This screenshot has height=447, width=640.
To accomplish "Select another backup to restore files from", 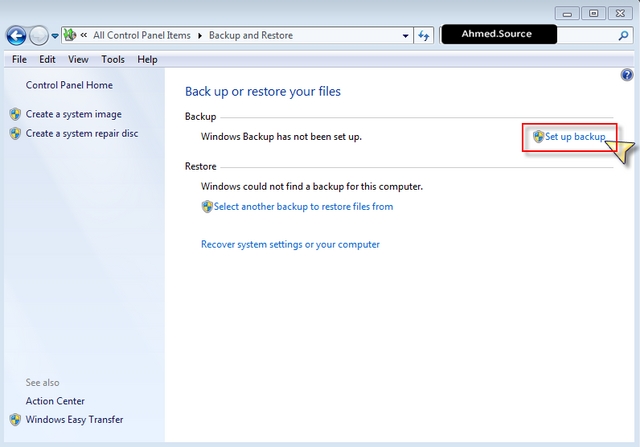I will click(303, 207).
